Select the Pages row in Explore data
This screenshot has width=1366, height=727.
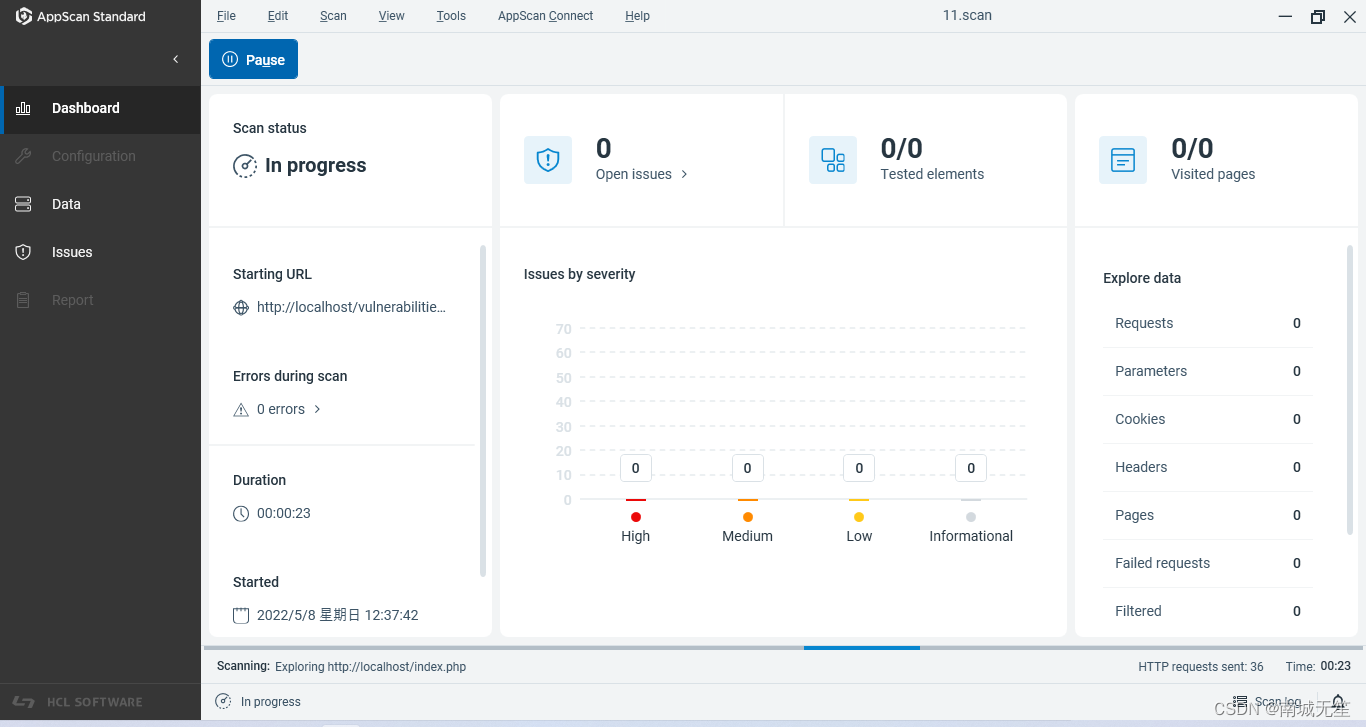point(1207,515)
